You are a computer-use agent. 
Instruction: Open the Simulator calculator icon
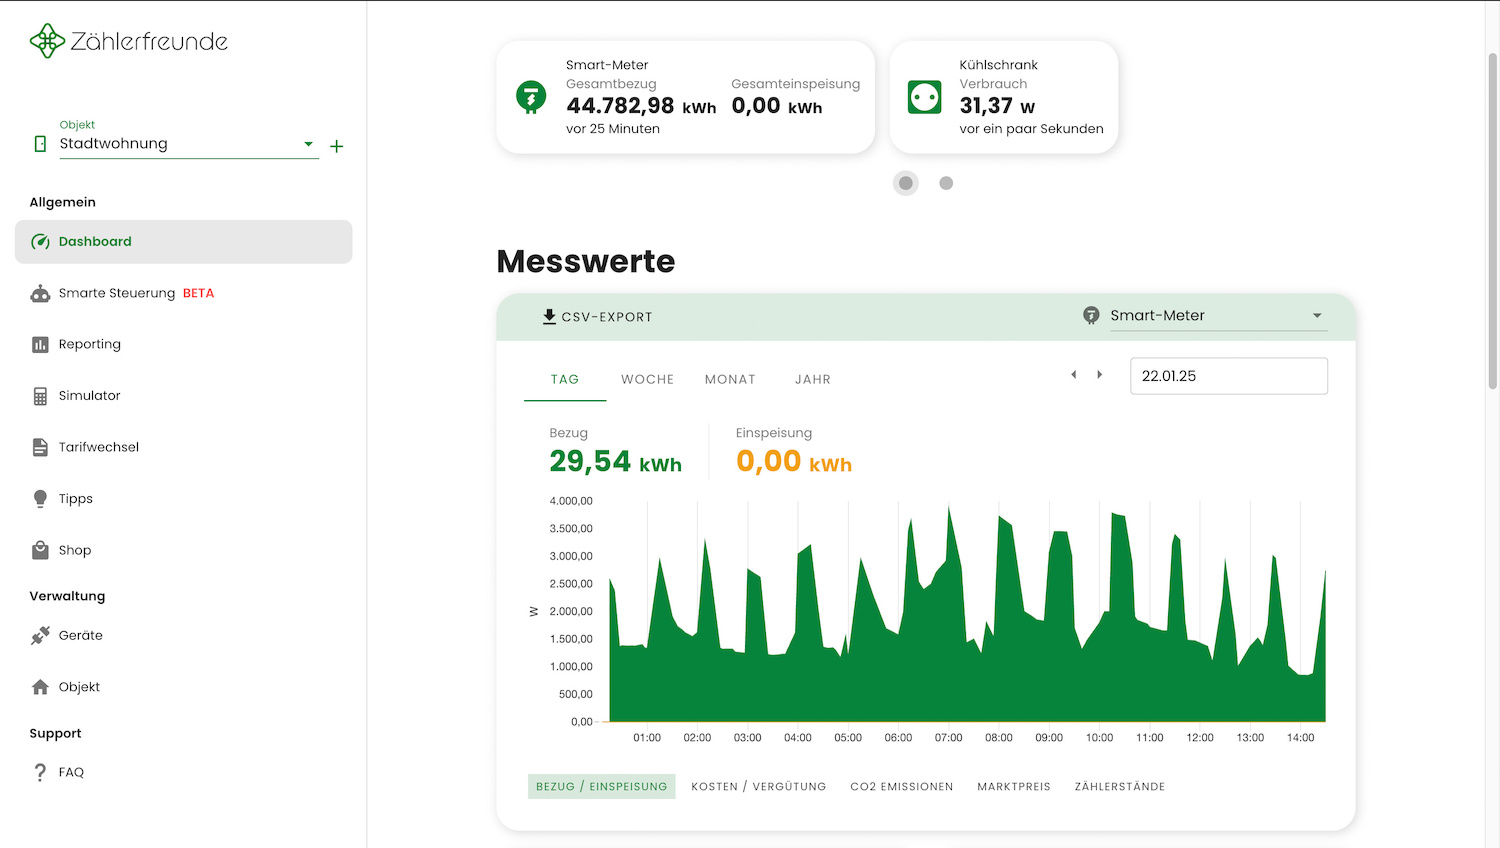(40, 396)
